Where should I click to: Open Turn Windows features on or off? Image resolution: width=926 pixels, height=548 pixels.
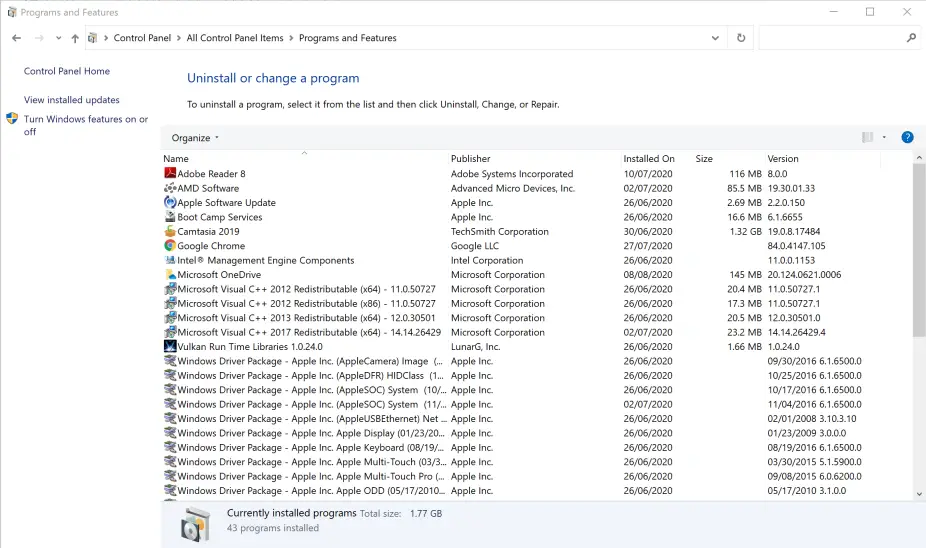click(86, 125)
